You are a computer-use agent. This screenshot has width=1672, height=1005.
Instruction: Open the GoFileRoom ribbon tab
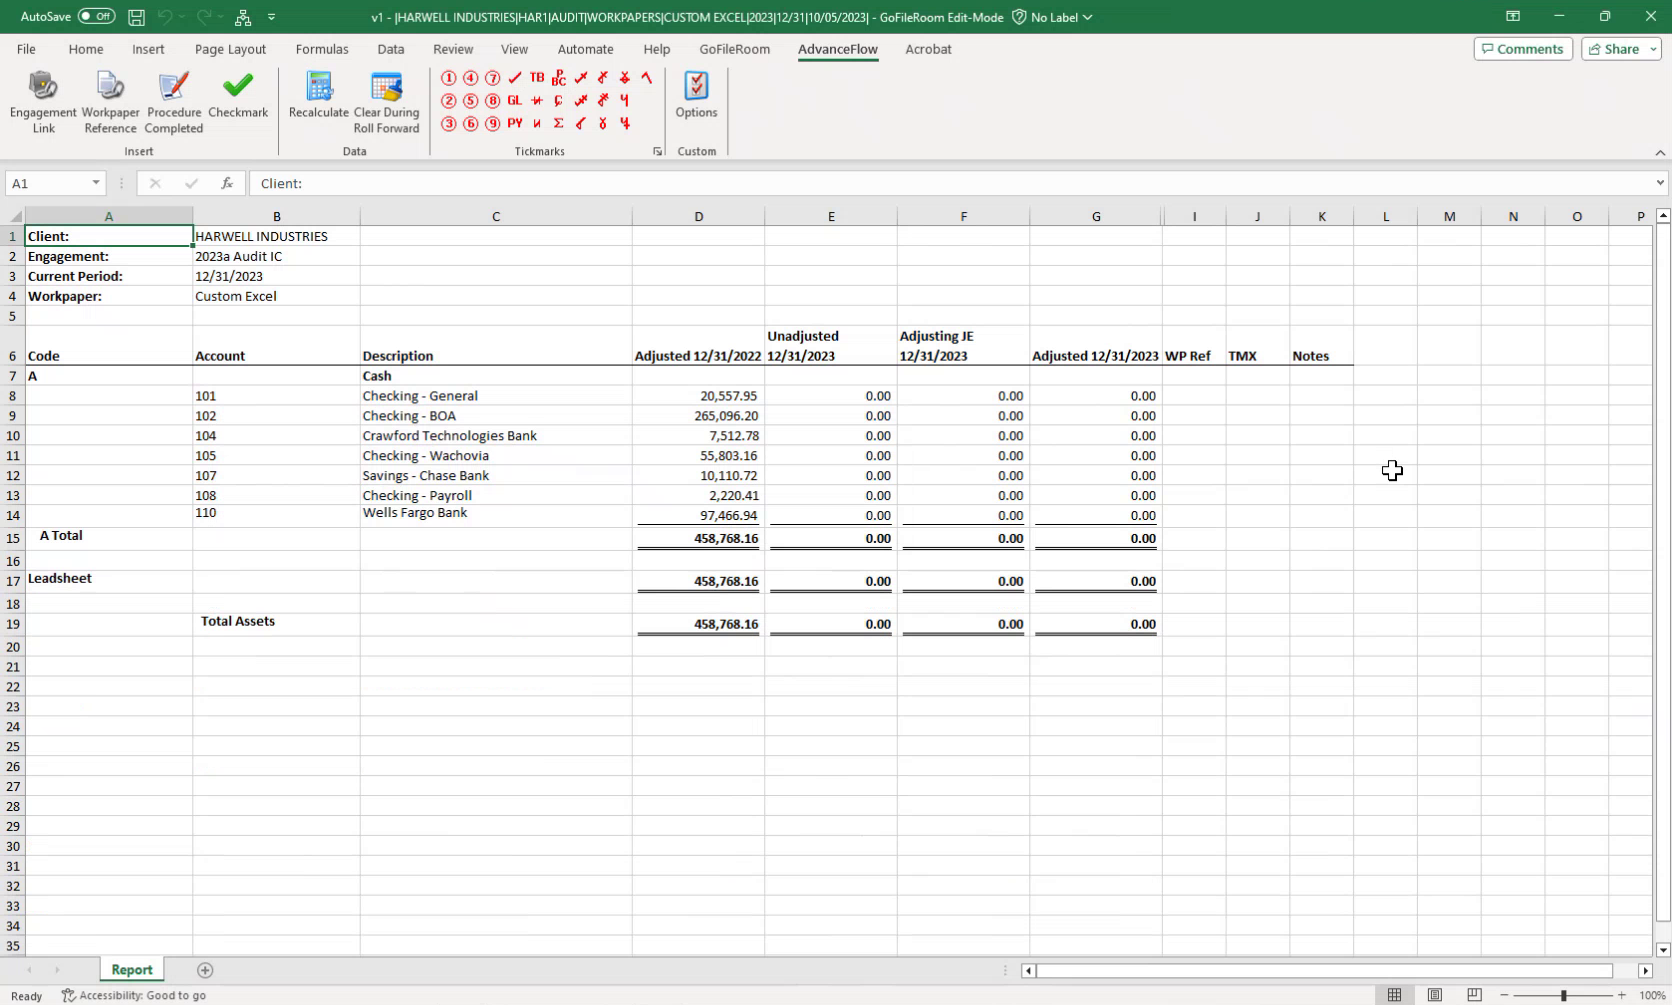(734, 49)
